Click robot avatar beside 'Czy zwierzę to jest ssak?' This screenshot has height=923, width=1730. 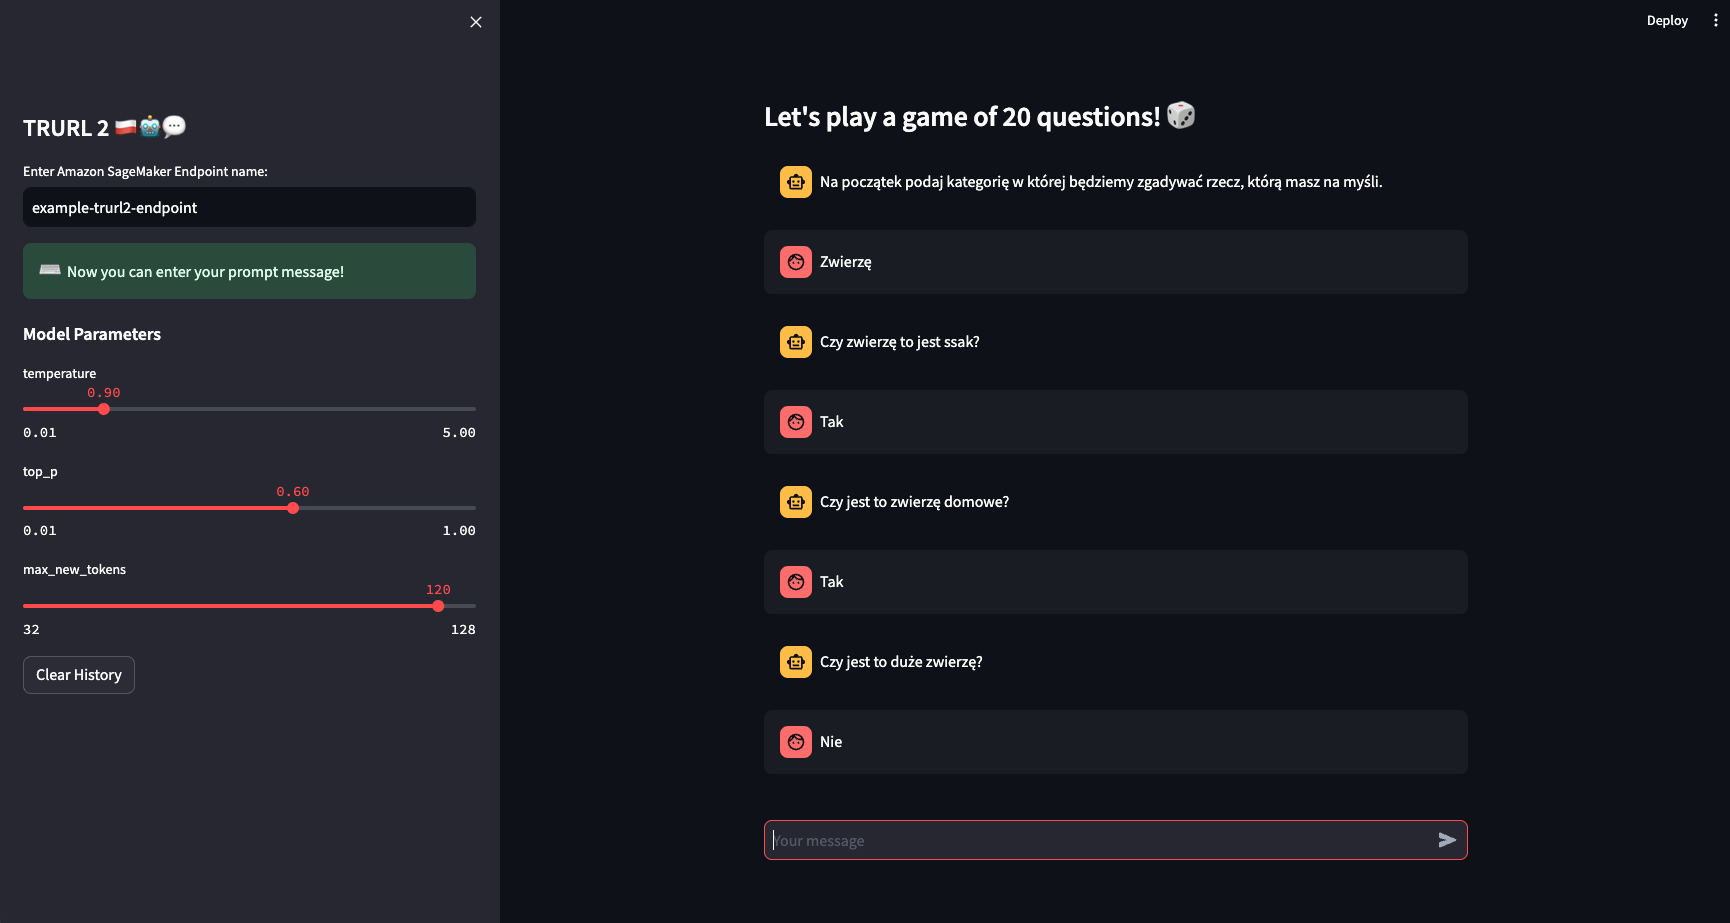click(796, 342)
